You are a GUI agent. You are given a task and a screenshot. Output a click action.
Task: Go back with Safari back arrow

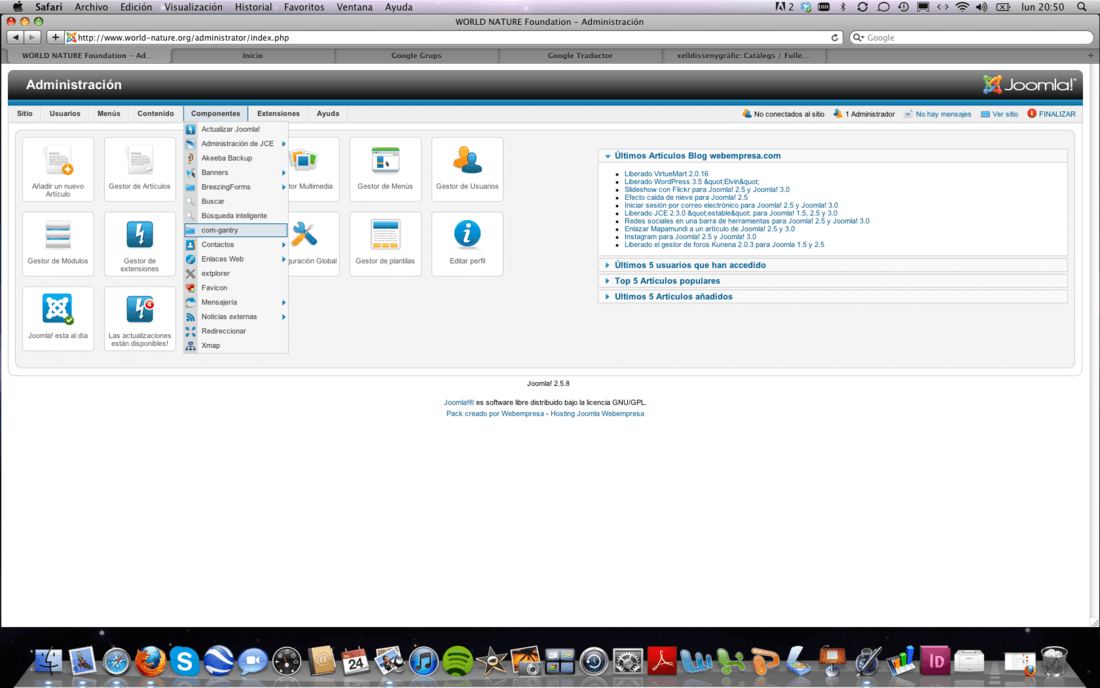pyautogui.click(x=15, y=37)
